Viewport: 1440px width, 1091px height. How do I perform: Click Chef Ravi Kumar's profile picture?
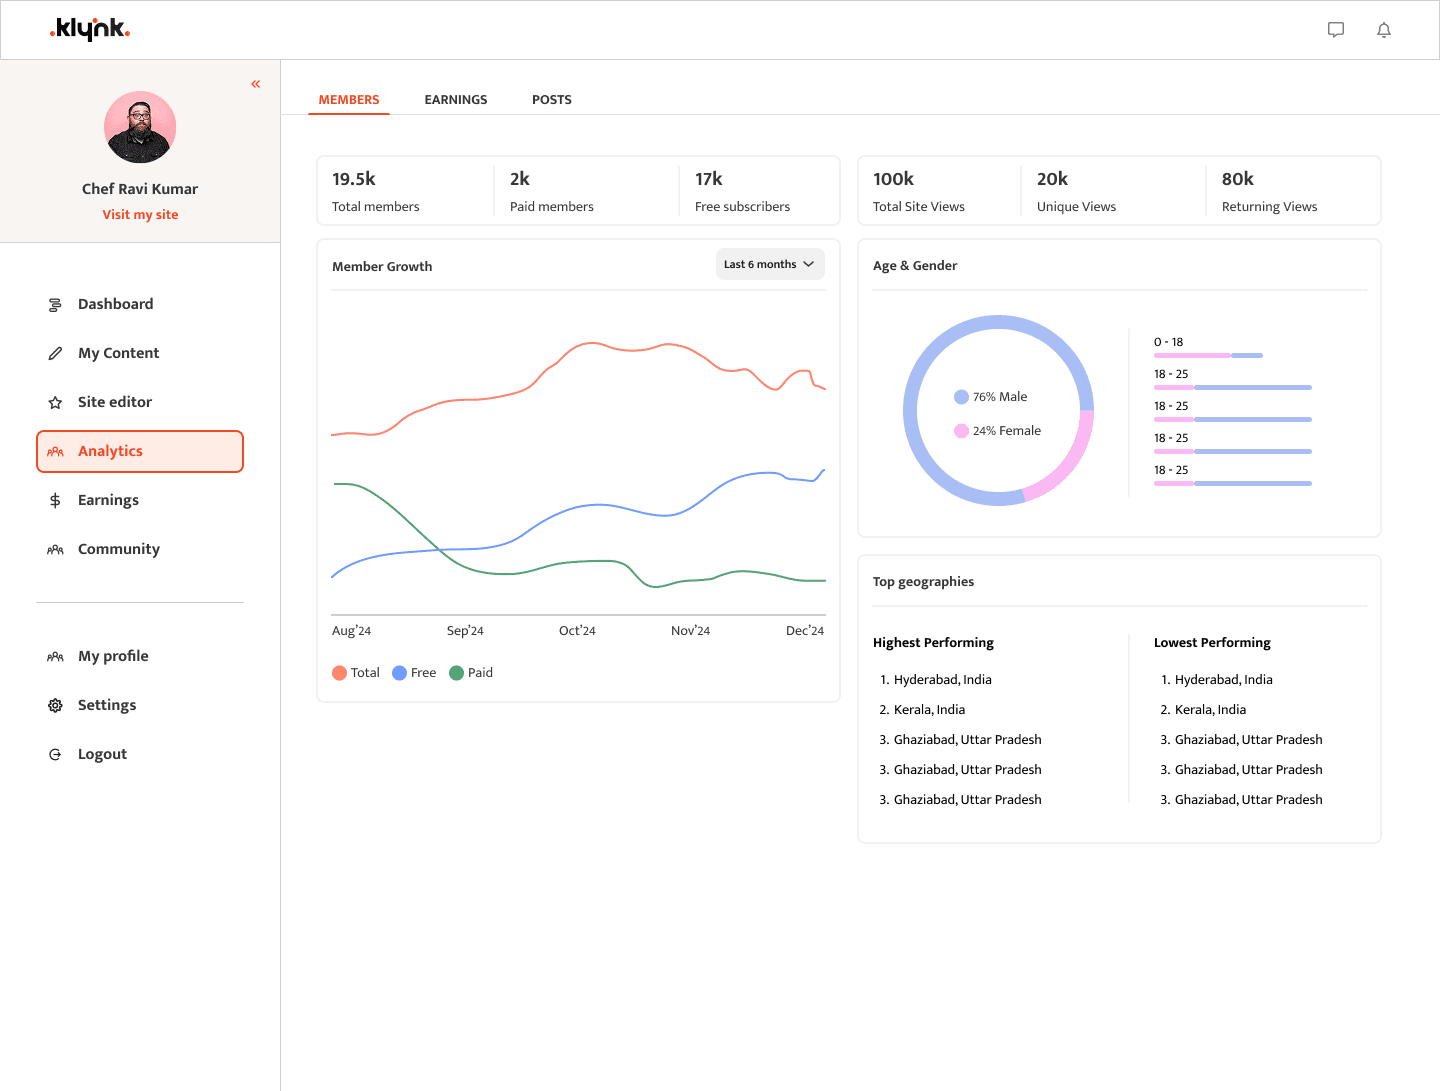coord(140,128)
